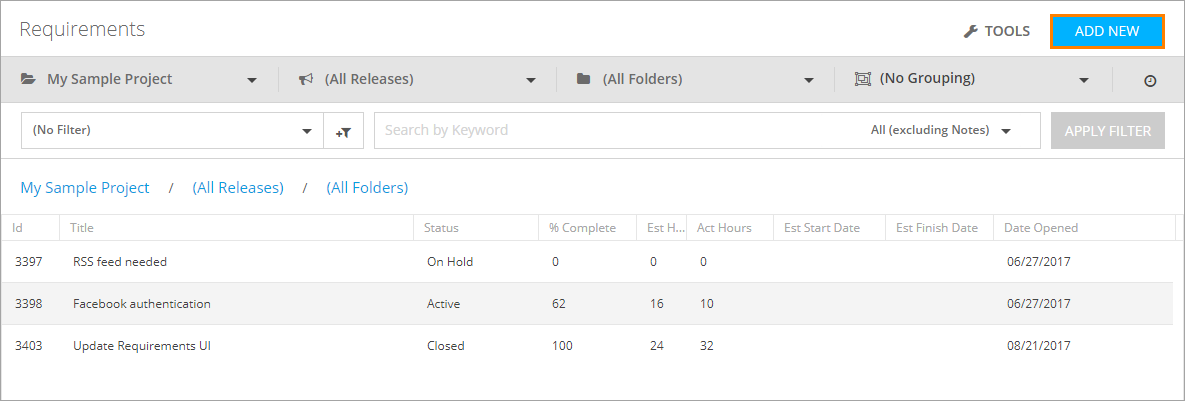1185x401 pixels.
Task: Select the Facebook authentication requirement row
Action: coord(142,304)
